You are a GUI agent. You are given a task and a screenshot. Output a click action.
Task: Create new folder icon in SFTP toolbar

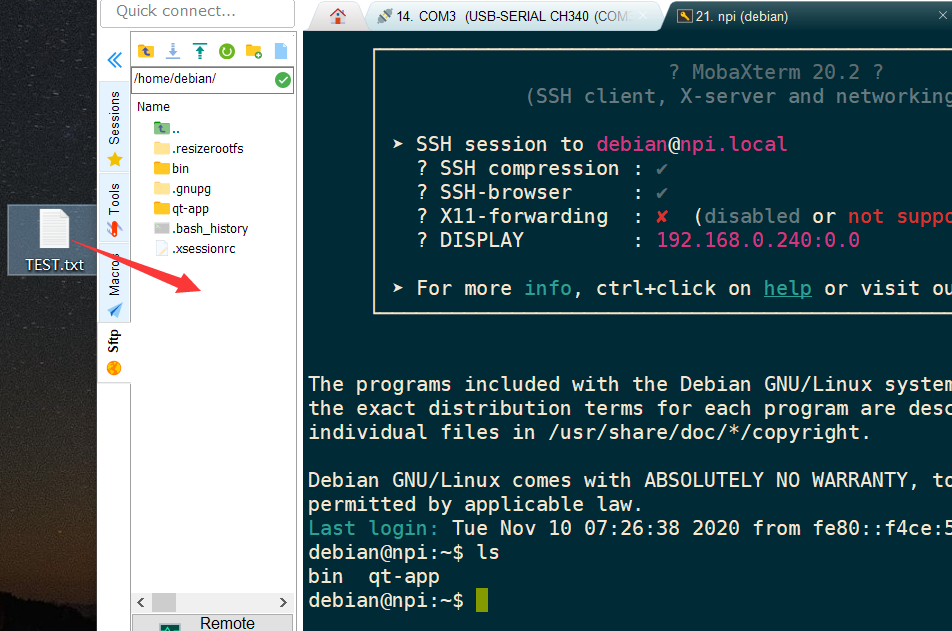(x=254, y=51)
